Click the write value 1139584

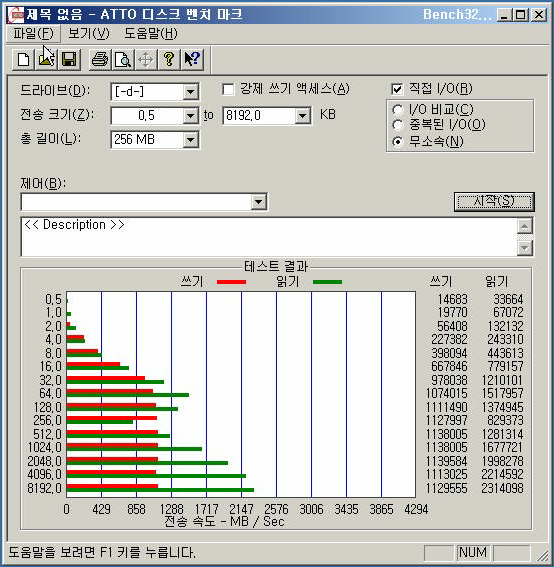coord(447,461)
